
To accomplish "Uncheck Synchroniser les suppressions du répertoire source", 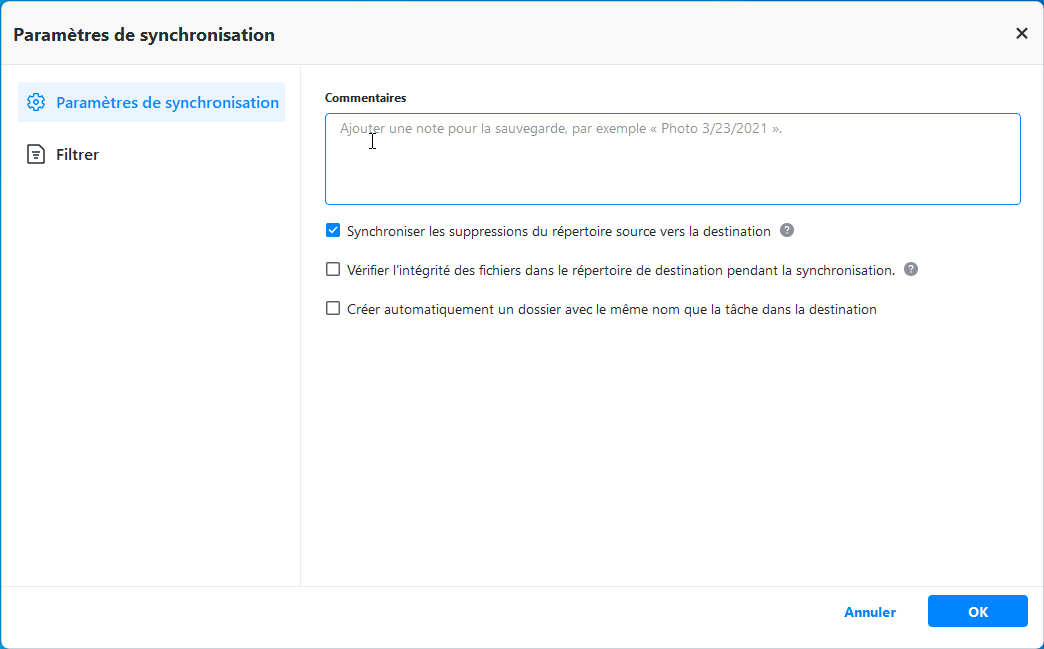I will click(333, 231).
